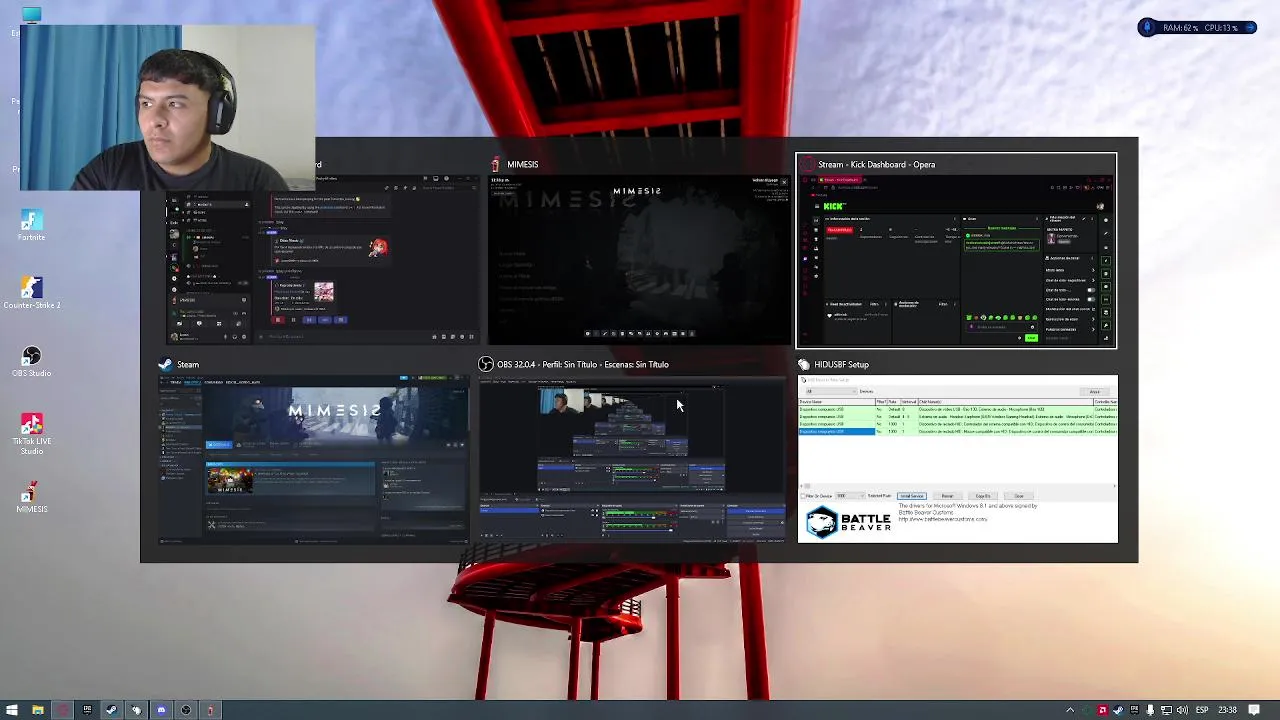The height and width of the screenshot is (720, 1280).
Task: Open the volume control in system tray
Action: (1182, 710)
